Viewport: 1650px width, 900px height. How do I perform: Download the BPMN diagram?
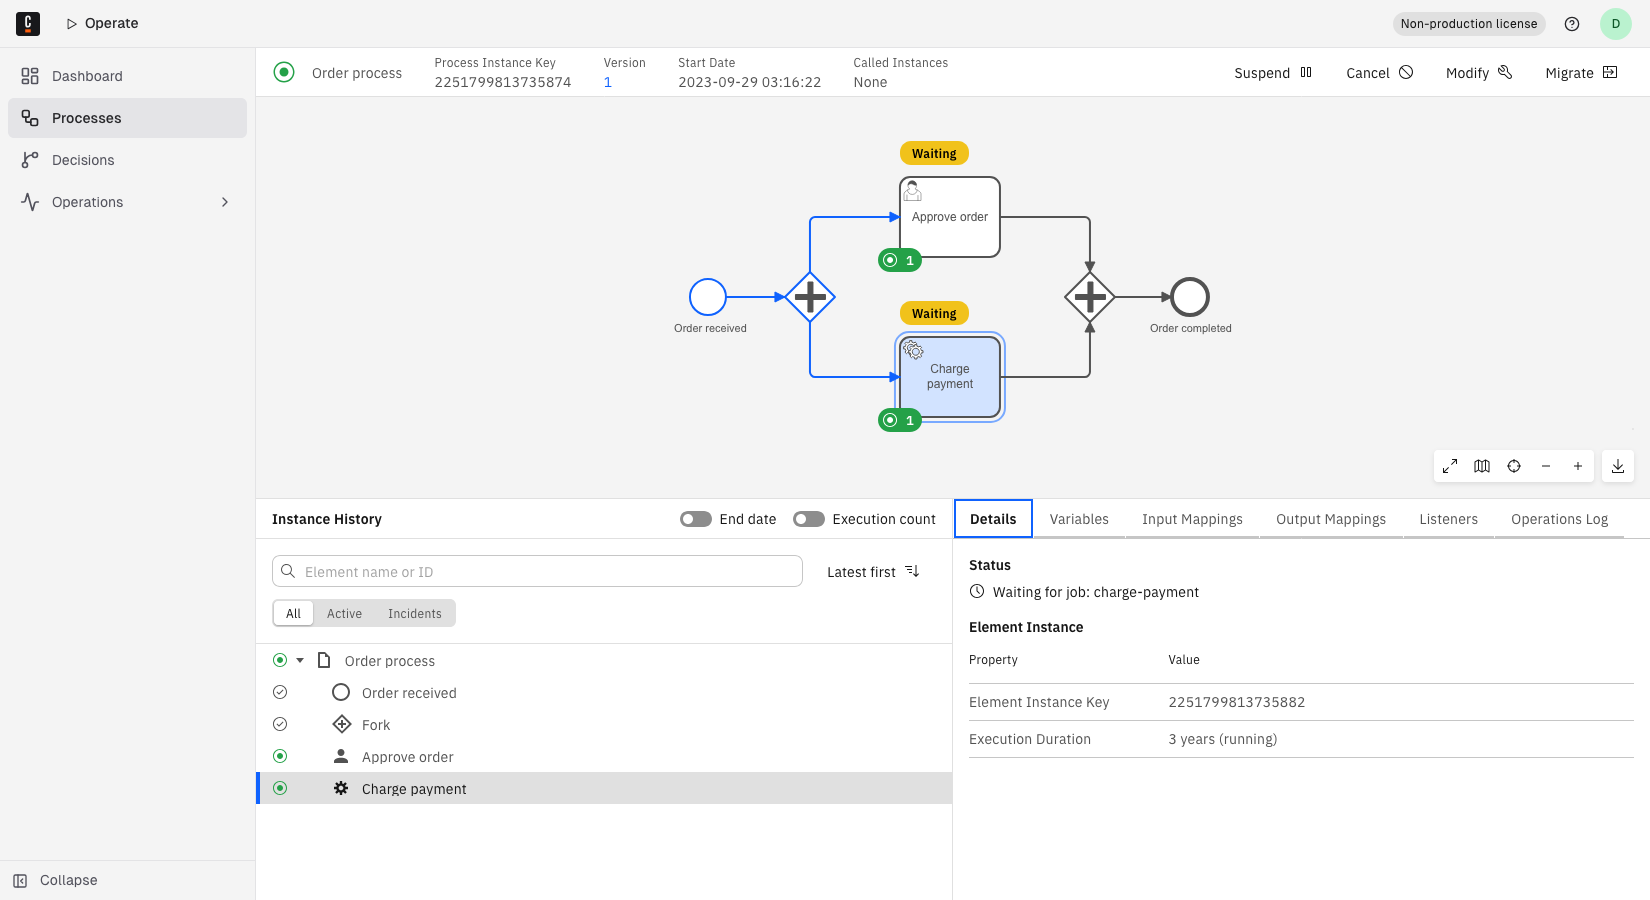tap(1618, 466)
